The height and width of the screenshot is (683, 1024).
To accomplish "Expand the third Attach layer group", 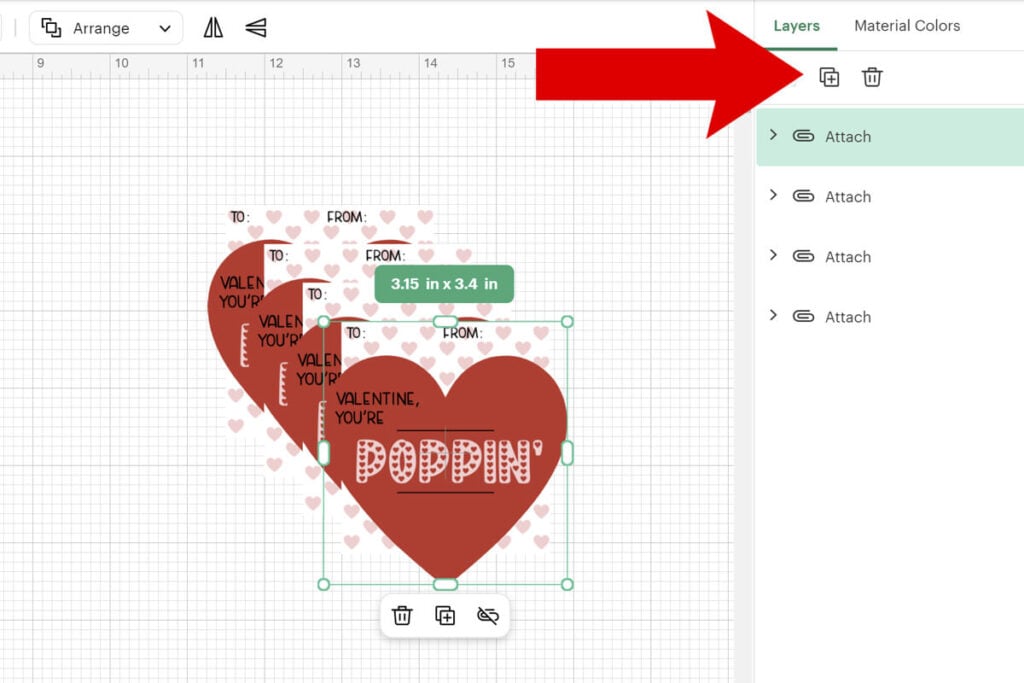I will click(x=773, y=255).
